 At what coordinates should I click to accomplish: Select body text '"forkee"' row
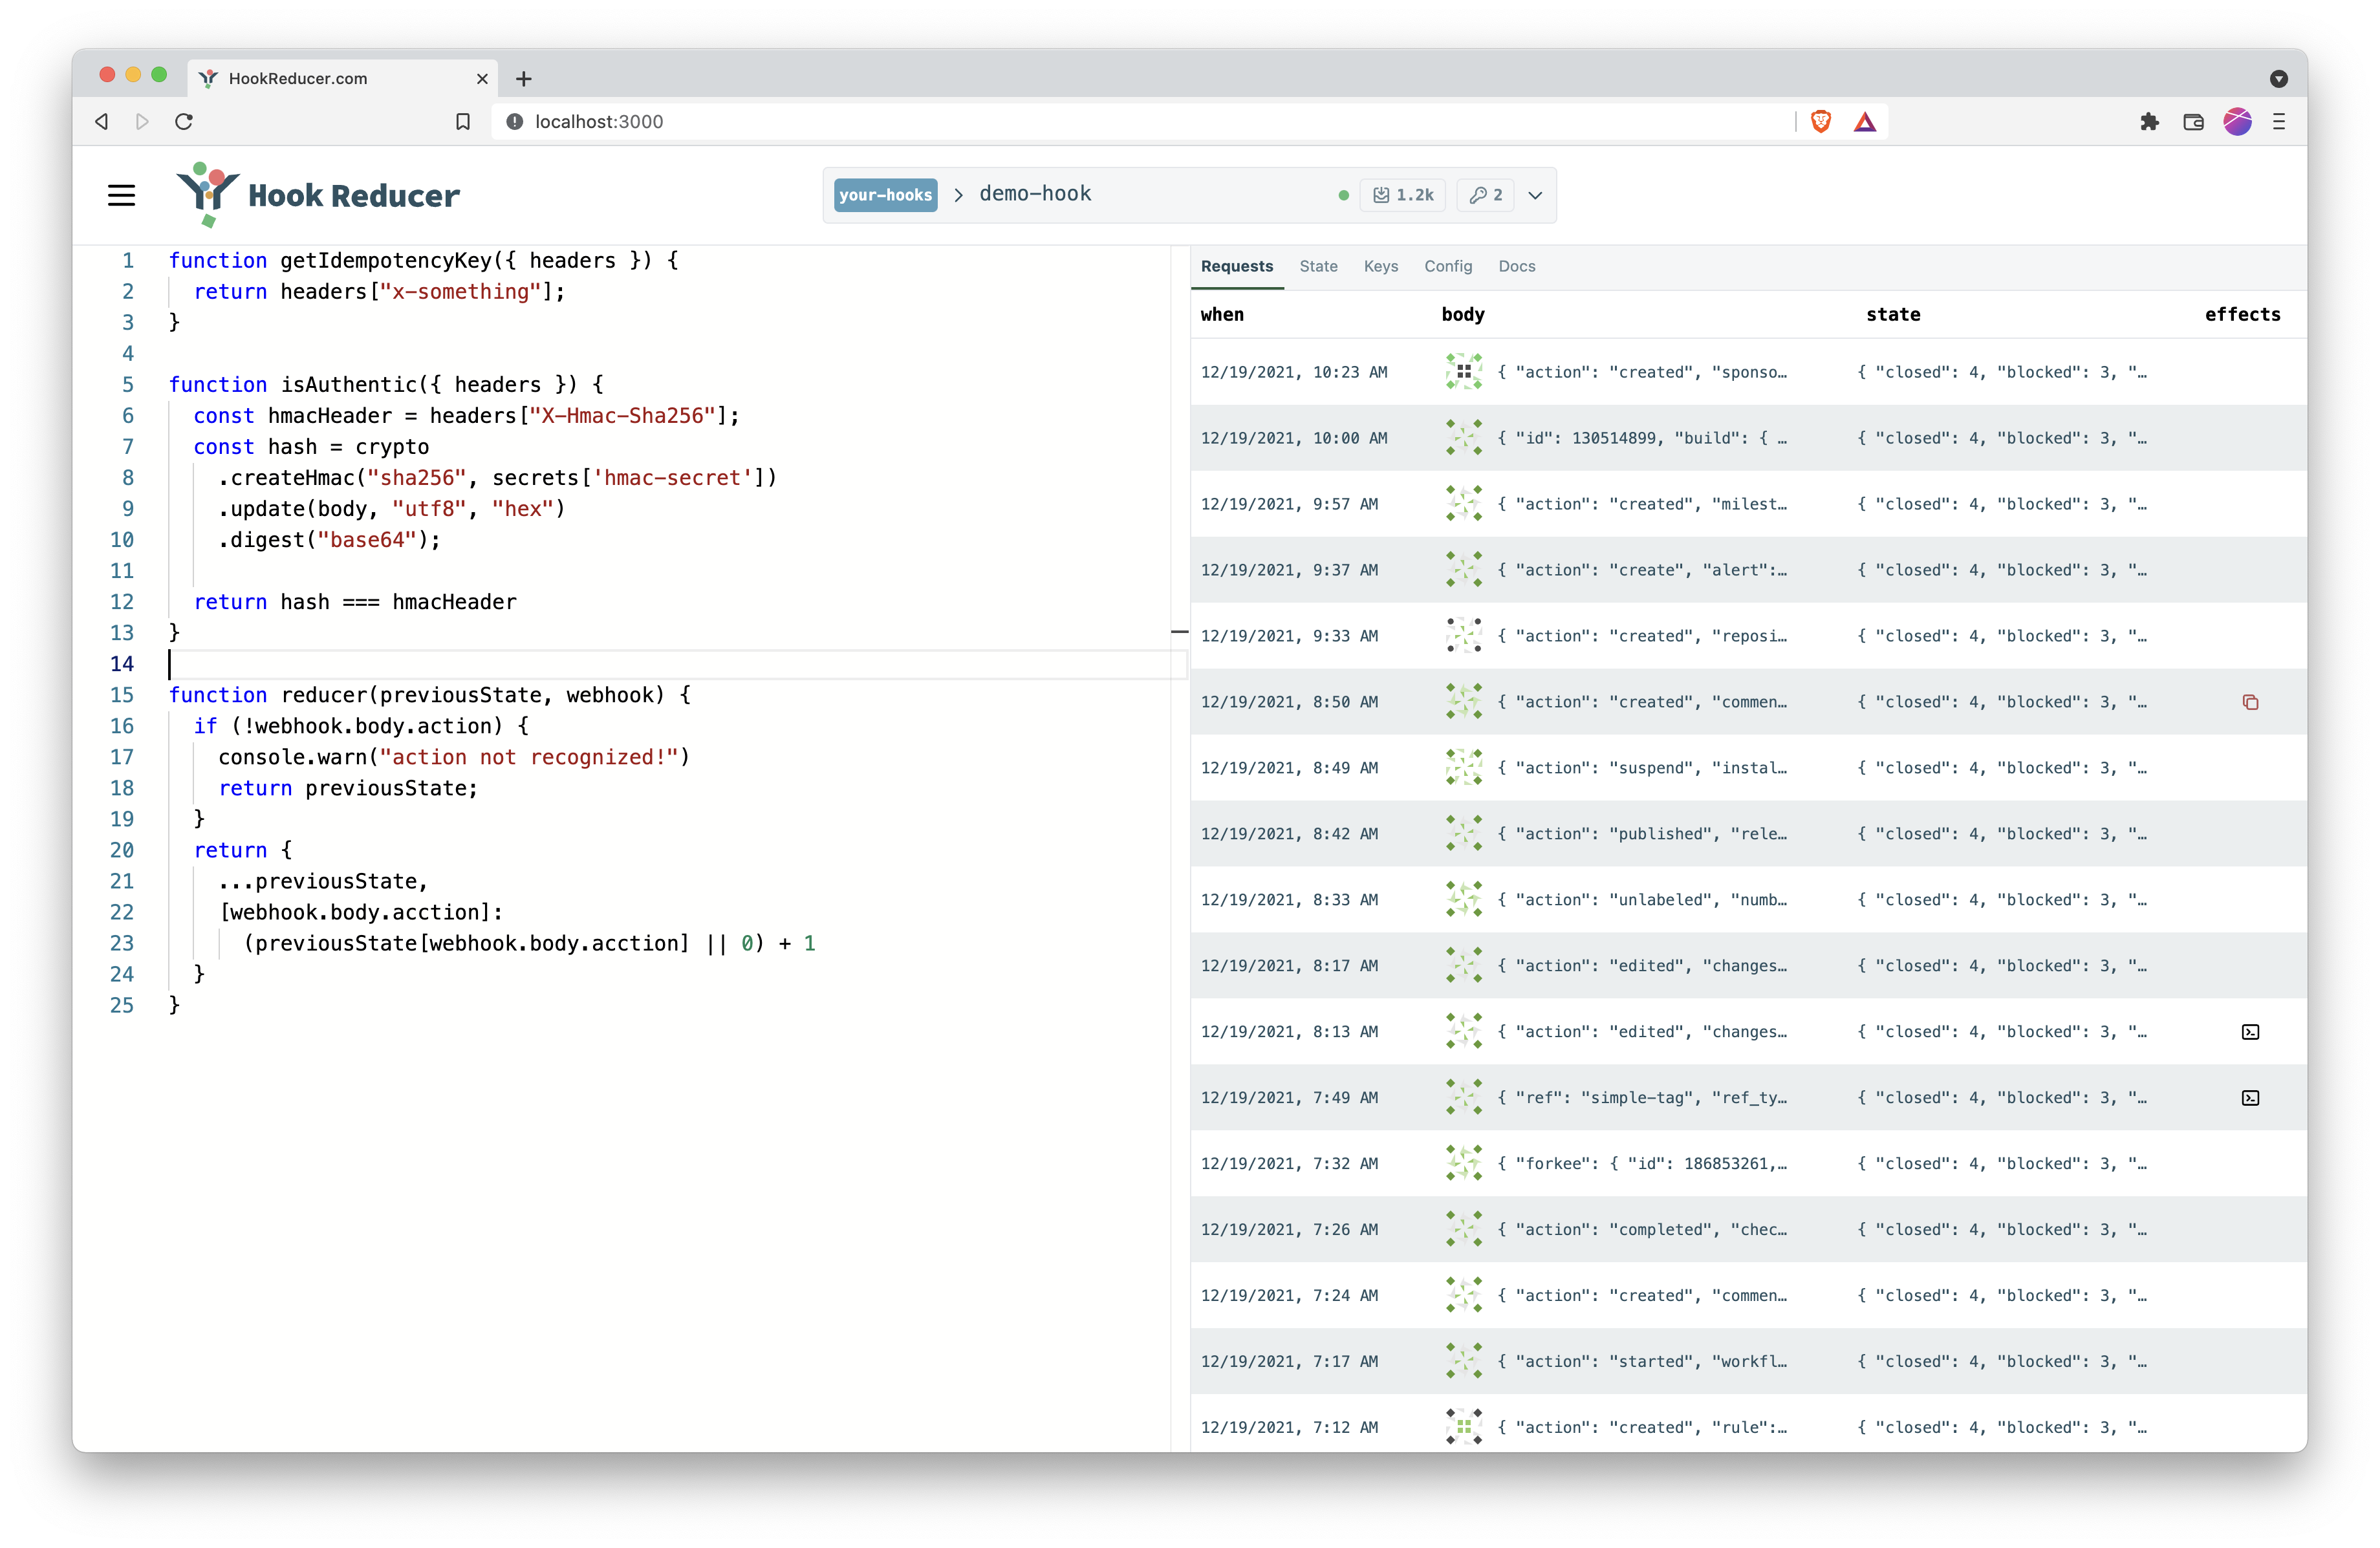click(1642, 1164)
